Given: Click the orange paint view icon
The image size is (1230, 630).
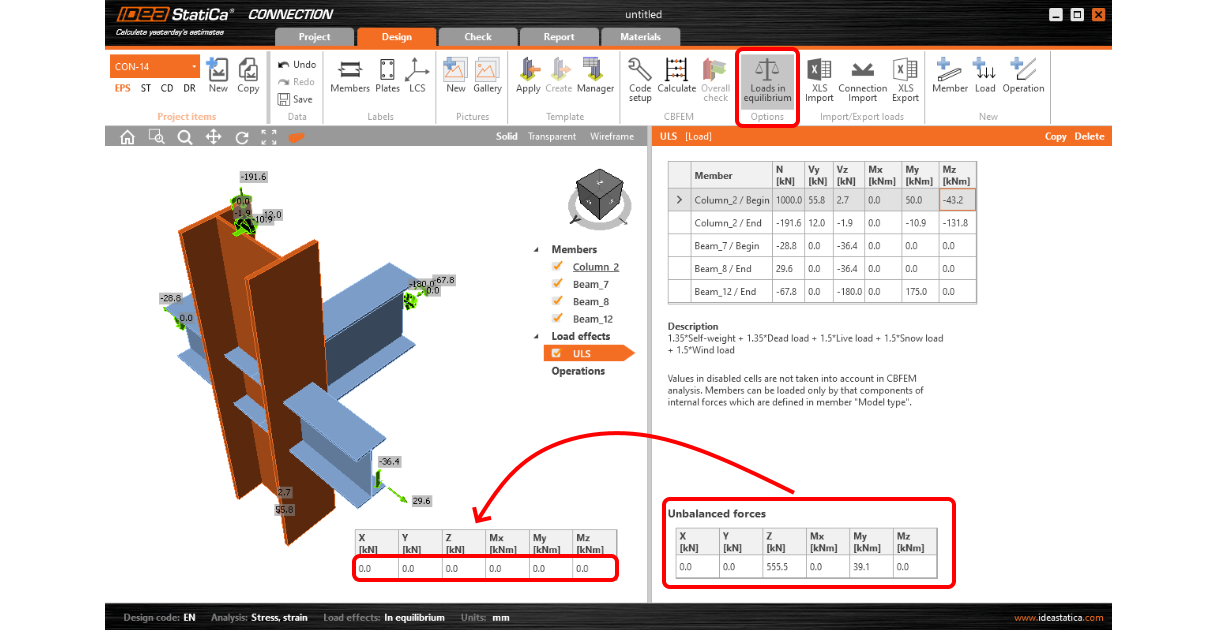Looking at the screenshot, I should (x=296, y=137).
